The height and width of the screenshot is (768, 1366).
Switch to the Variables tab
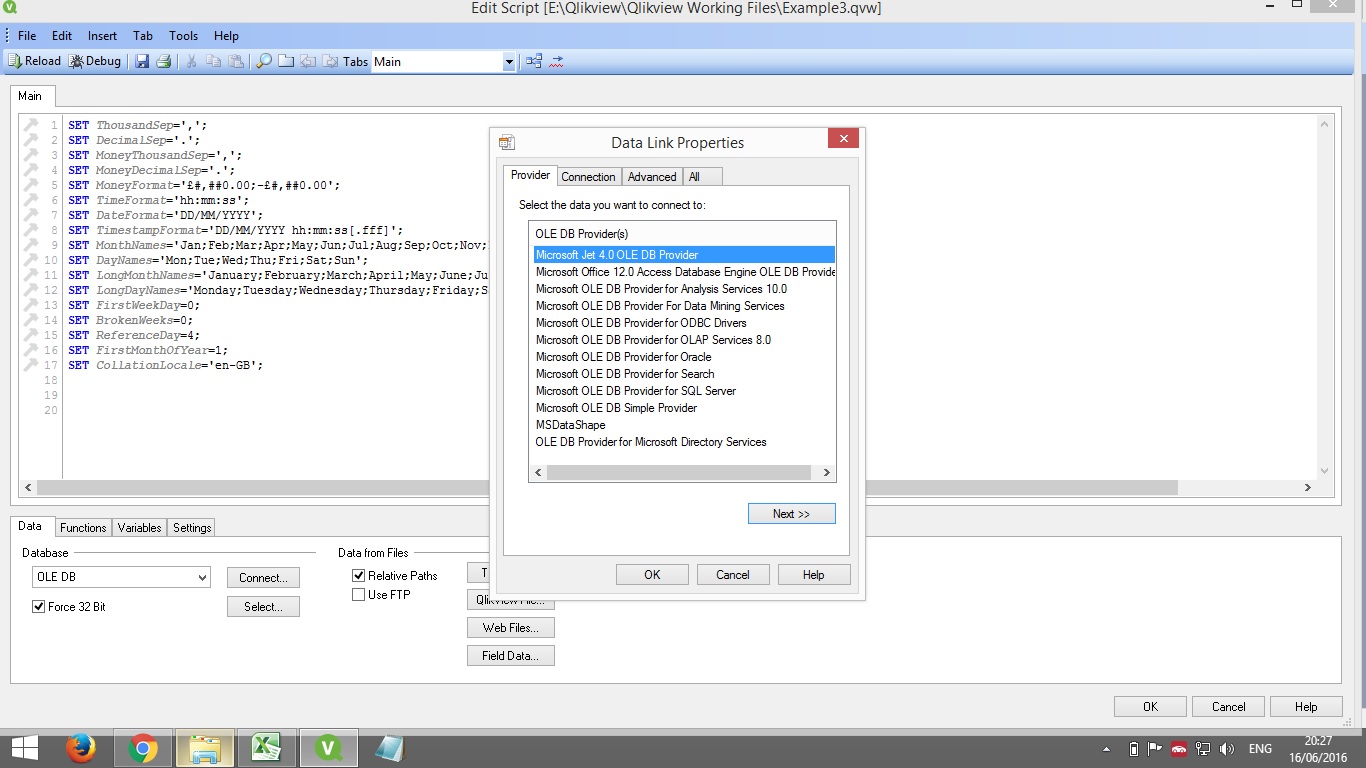click(x=139, y=528)
